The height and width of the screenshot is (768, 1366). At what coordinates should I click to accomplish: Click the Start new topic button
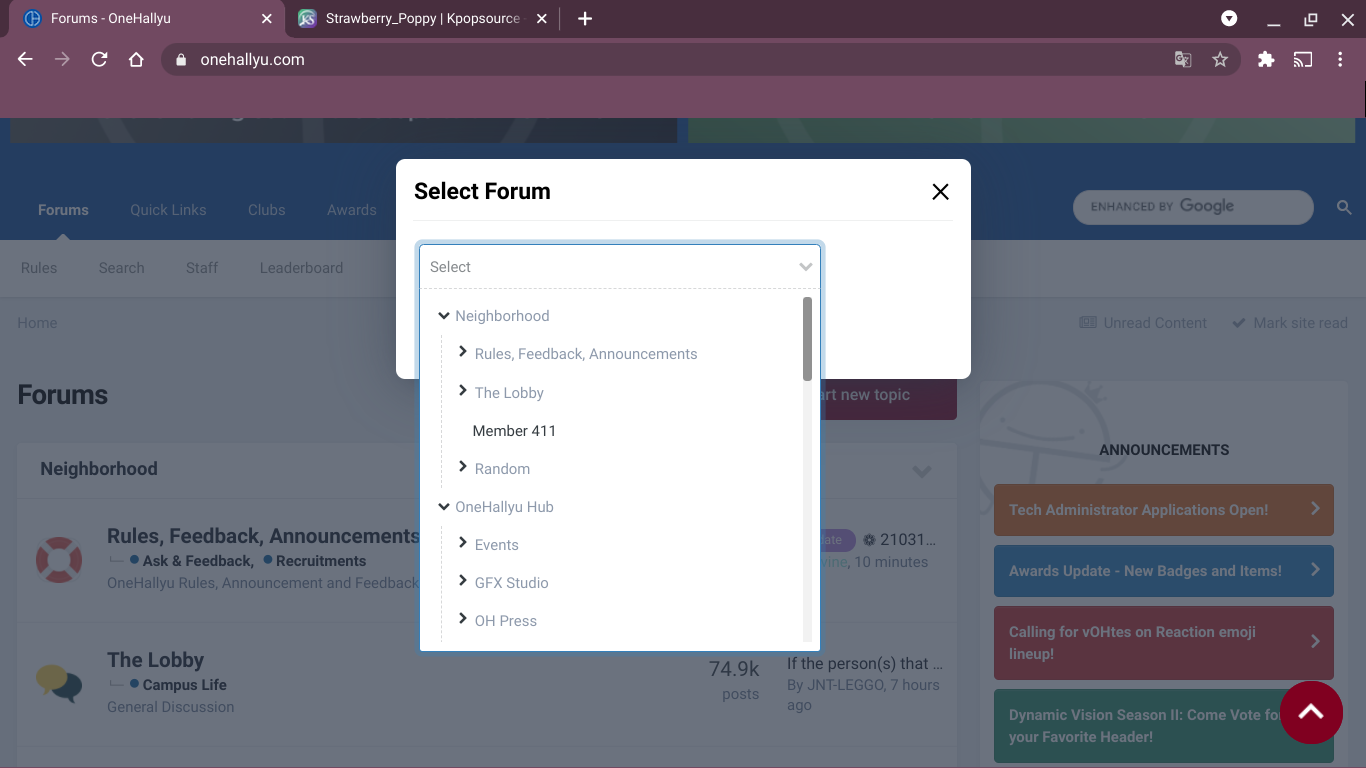pos(888,395)
